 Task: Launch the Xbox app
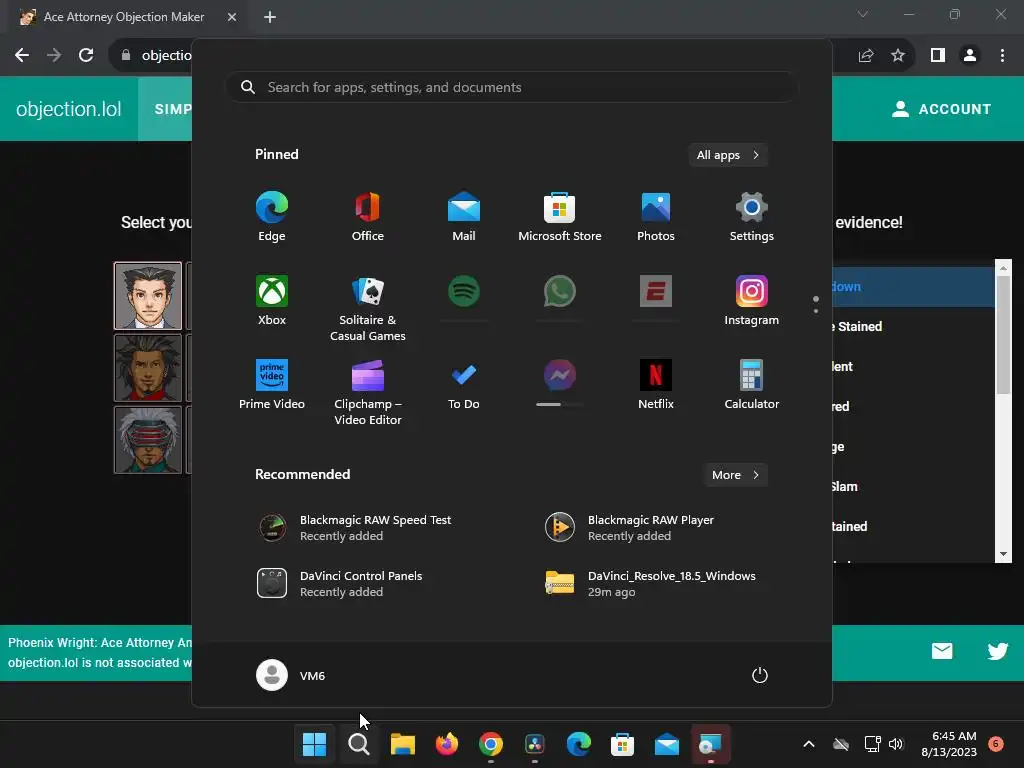pos(272,300)
